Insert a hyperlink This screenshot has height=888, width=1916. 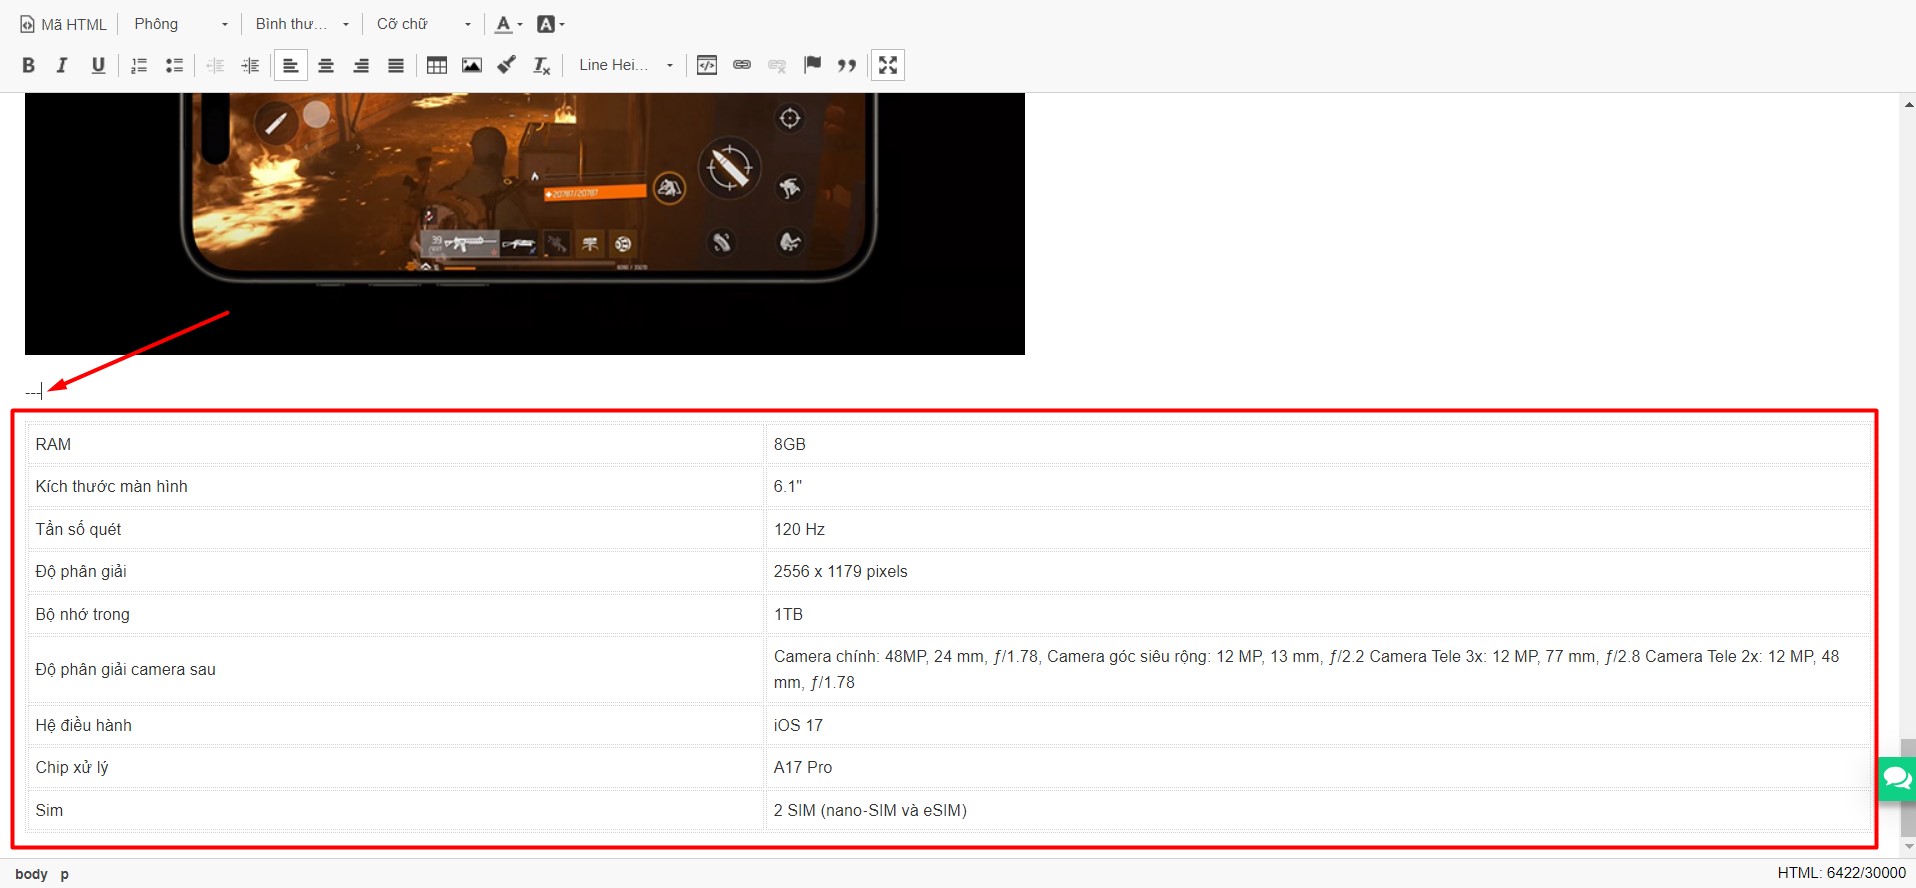pos(742,65)
